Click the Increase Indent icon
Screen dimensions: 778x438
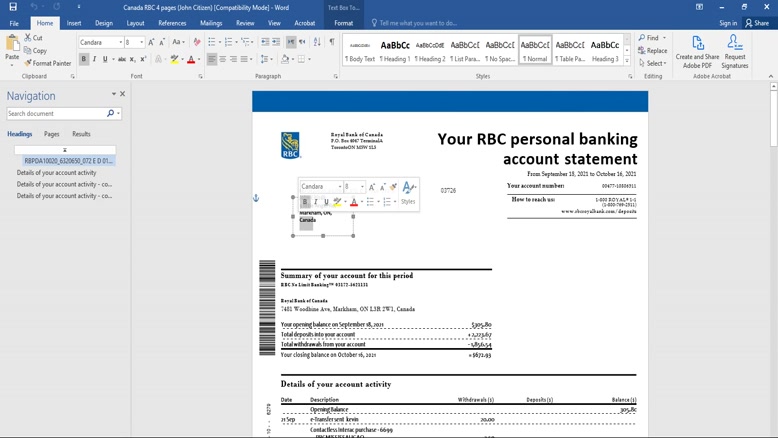pyautogui.click(x=276, y=42)
